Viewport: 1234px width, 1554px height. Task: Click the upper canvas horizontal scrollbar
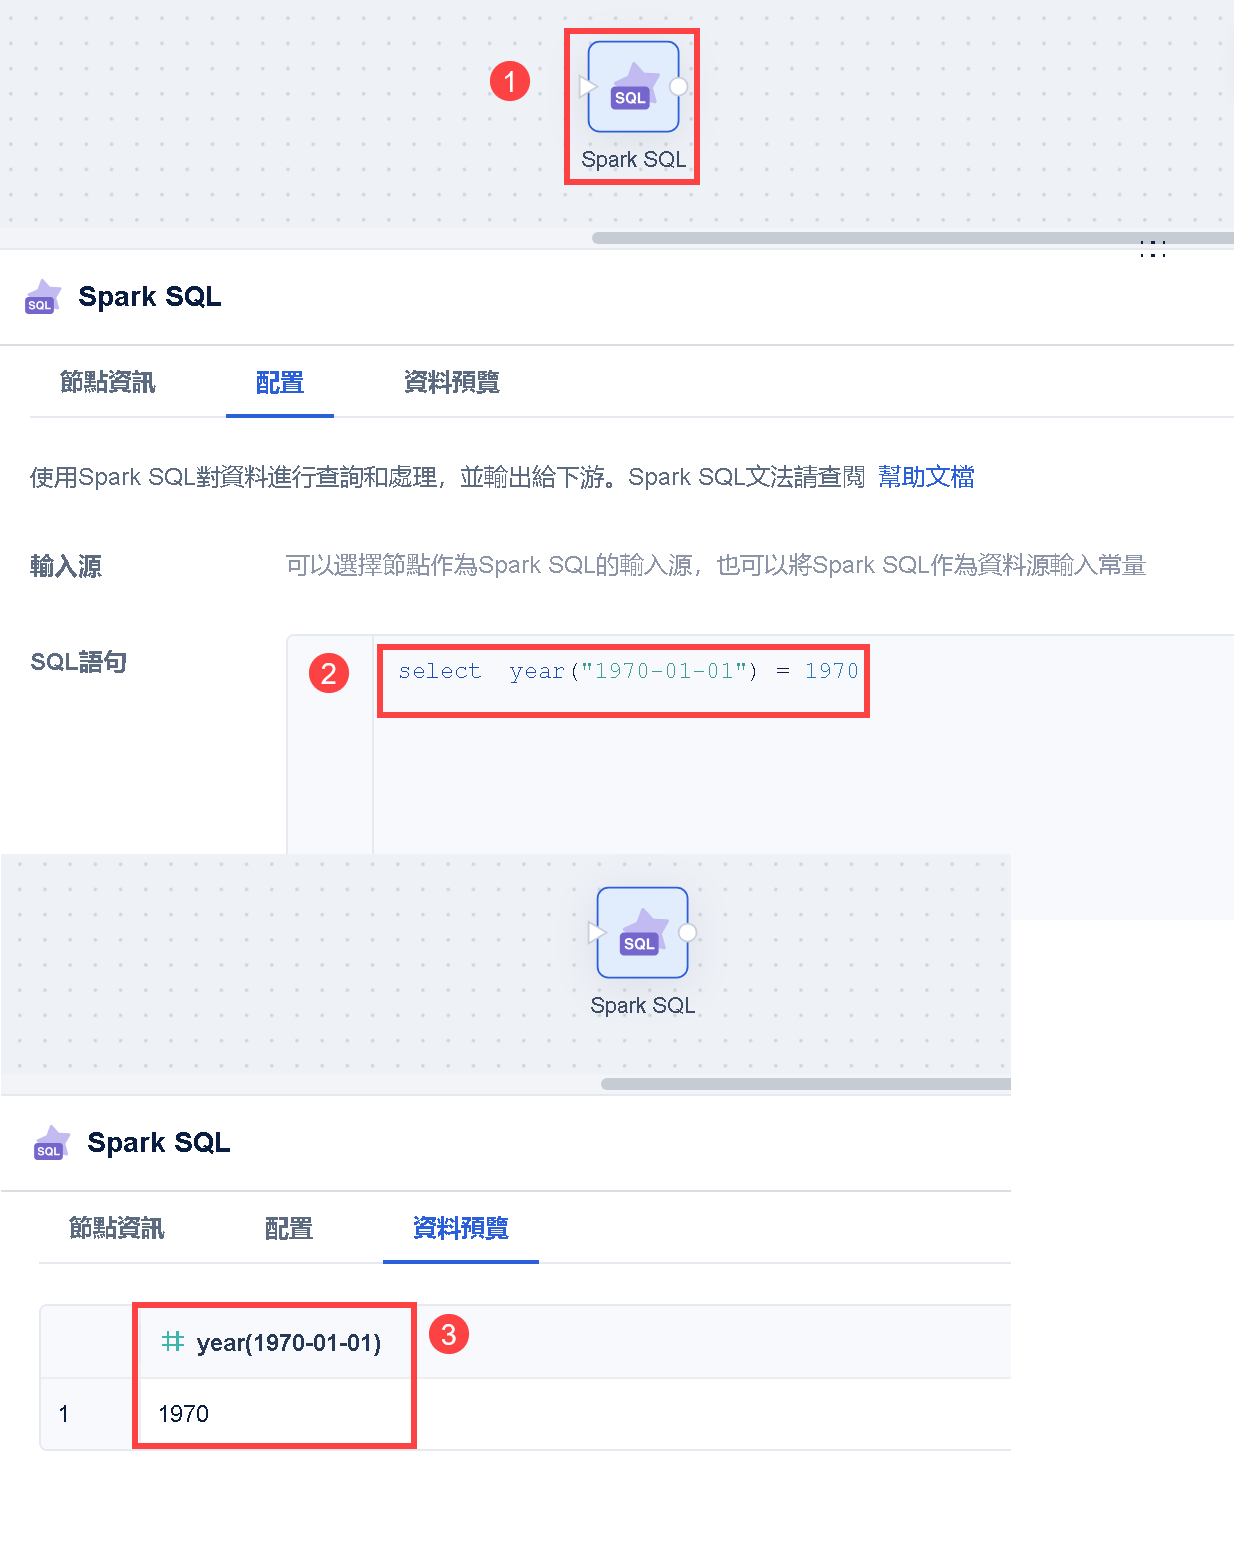[x=913, y=238]
